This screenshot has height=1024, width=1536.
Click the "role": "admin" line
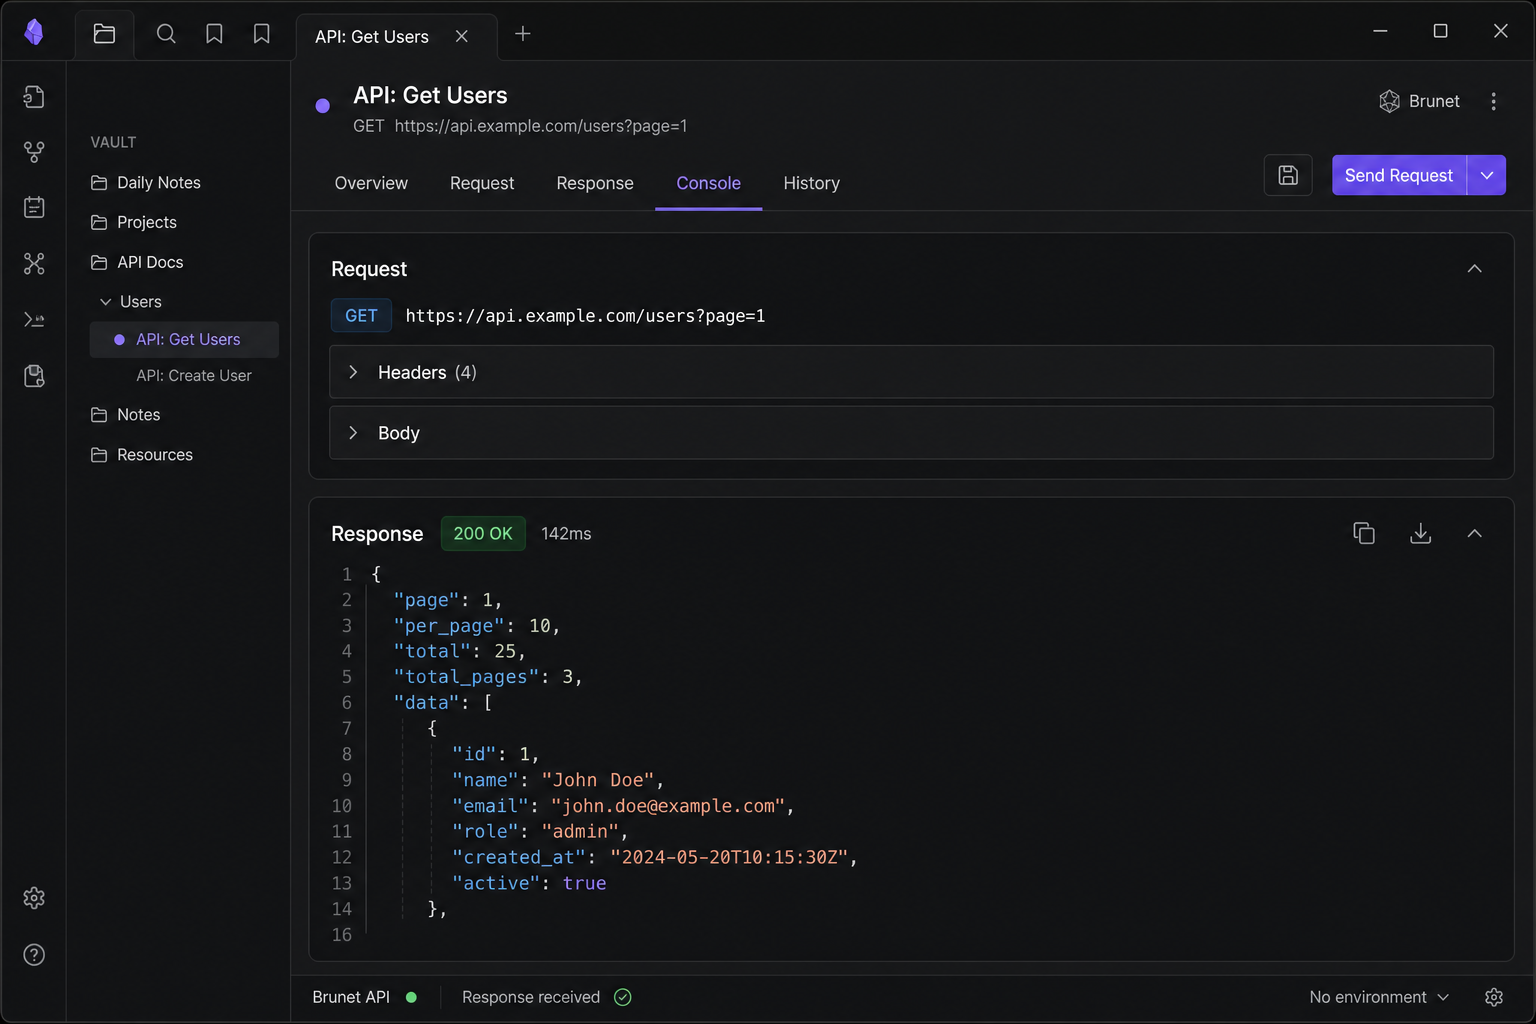(540, 832)
